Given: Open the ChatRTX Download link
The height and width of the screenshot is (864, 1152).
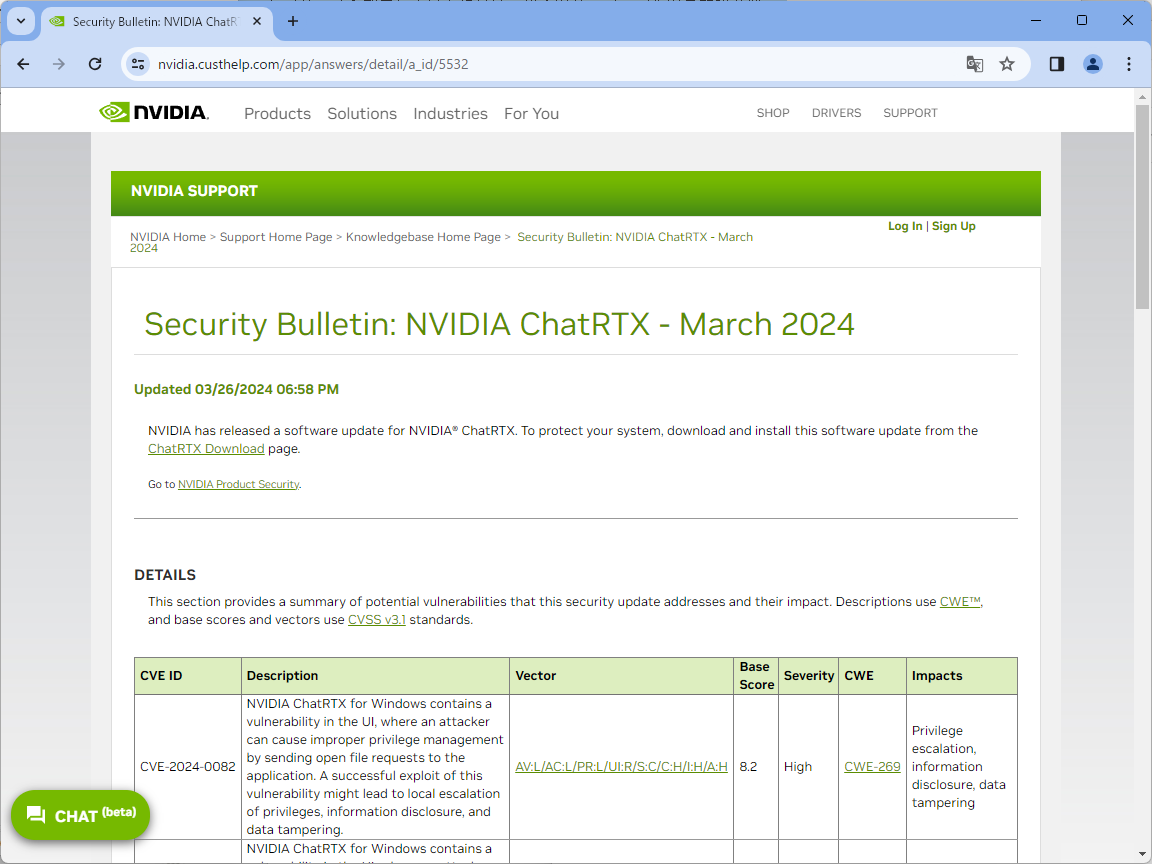Looking at the screenshot, I should coord(206,448).
